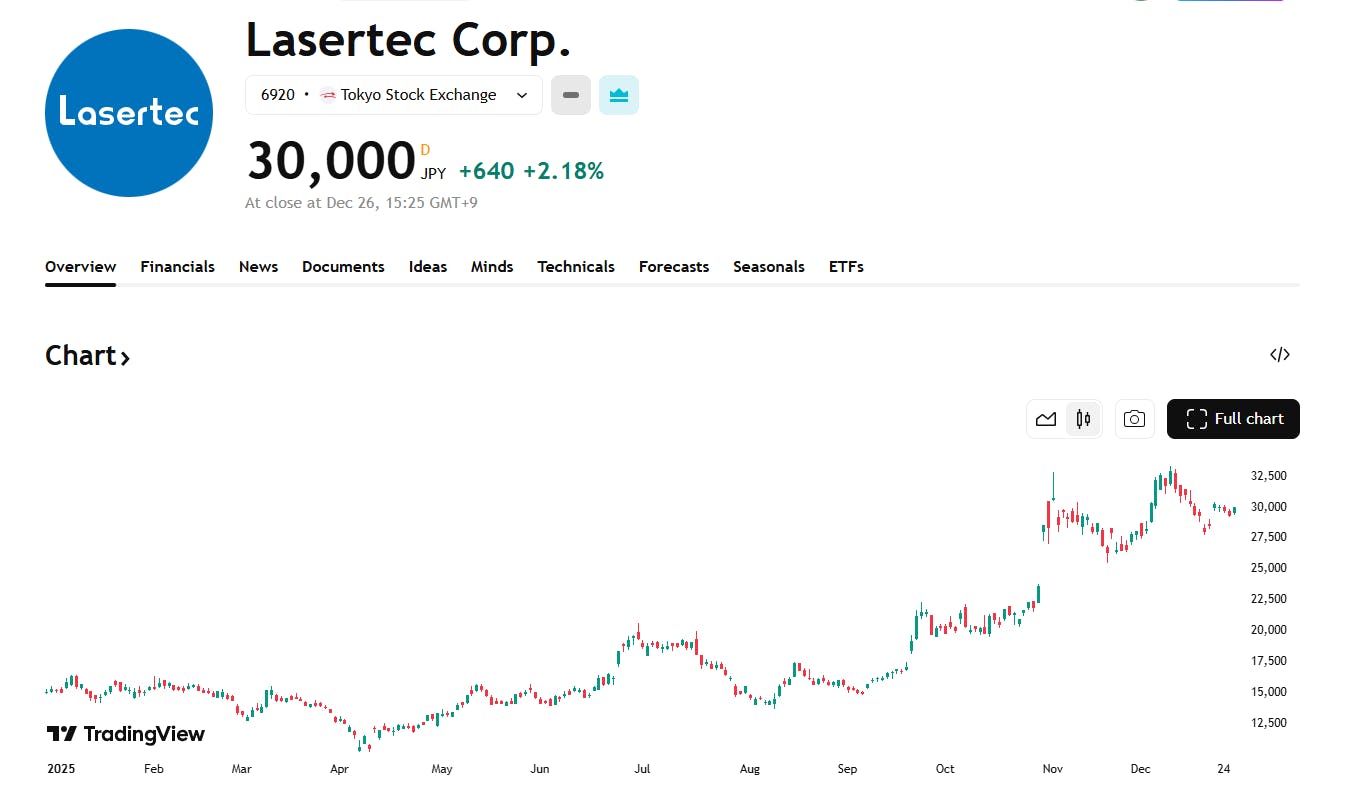The height and width of the screenshot is (805, 1350).
Task: Open the News tab
Action: click(258, 267)
